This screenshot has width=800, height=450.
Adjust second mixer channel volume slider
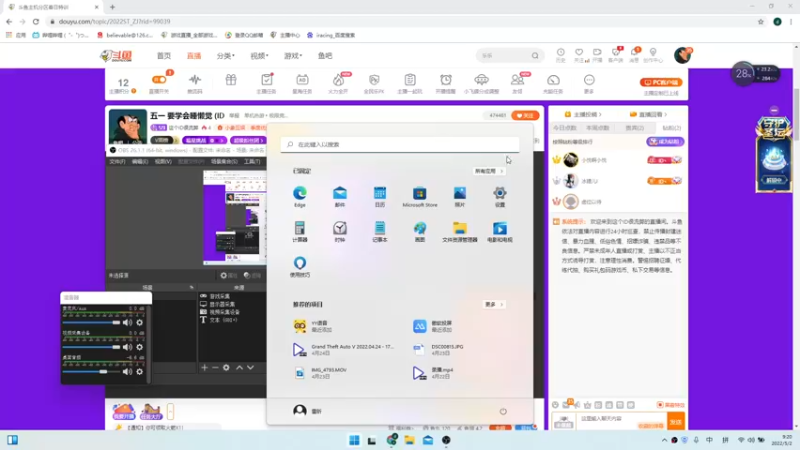(91, 347)
